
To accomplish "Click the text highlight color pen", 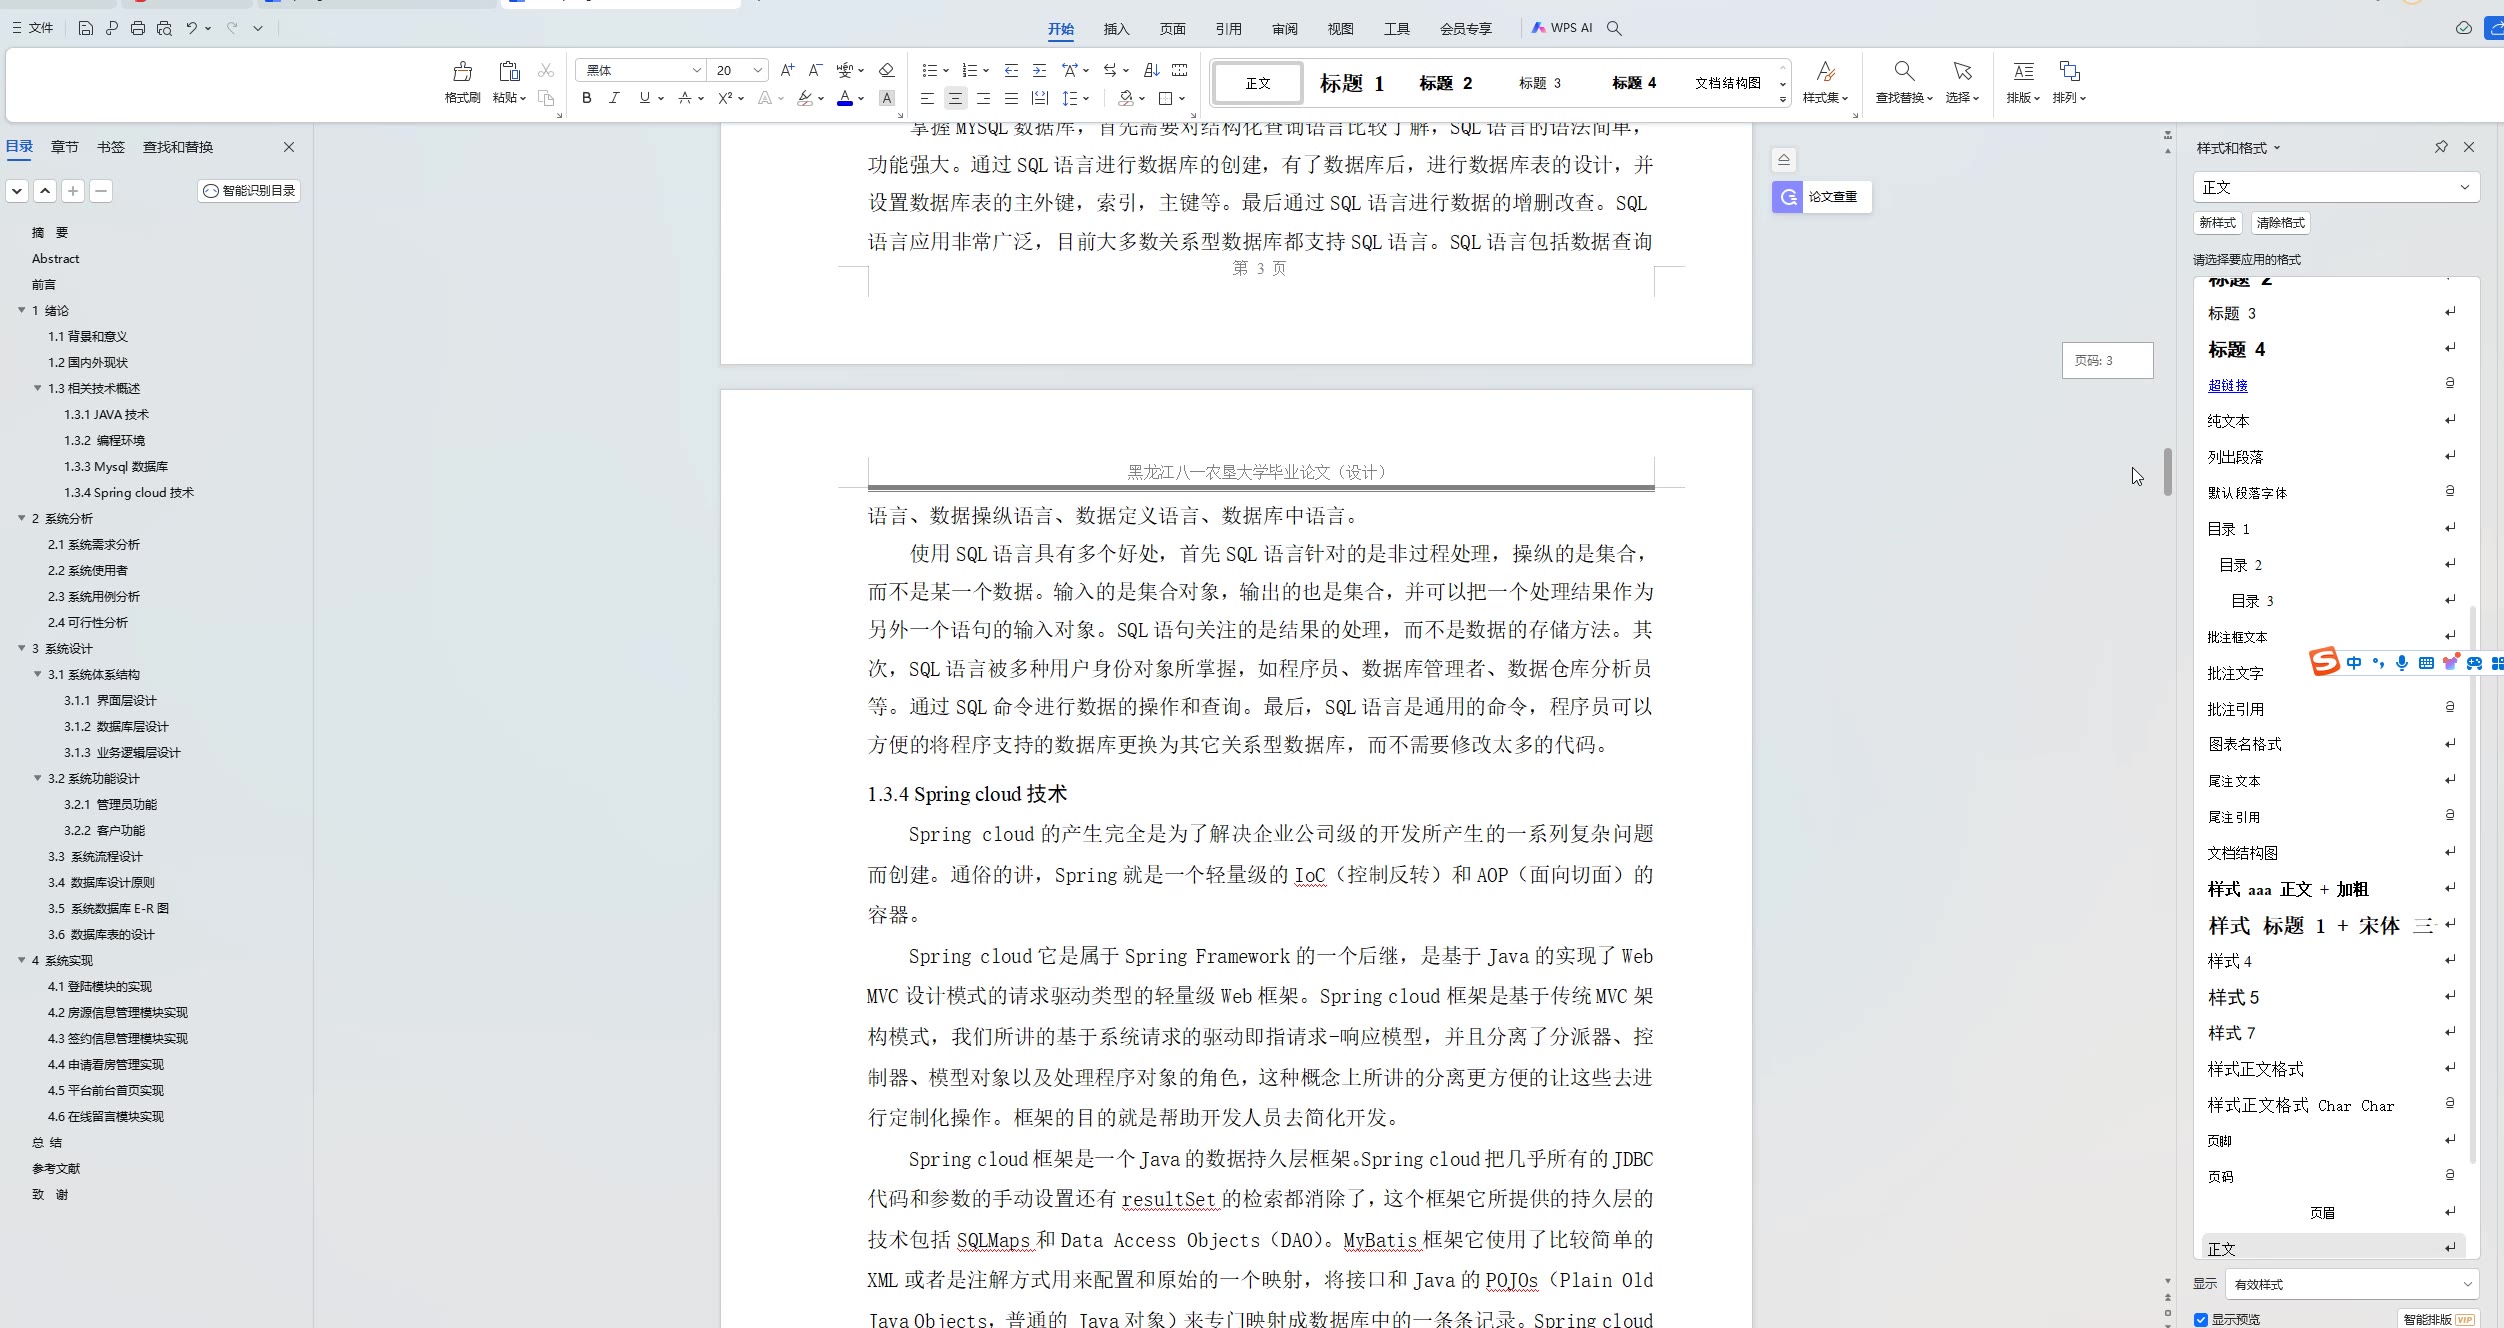I will pos(805,98).
